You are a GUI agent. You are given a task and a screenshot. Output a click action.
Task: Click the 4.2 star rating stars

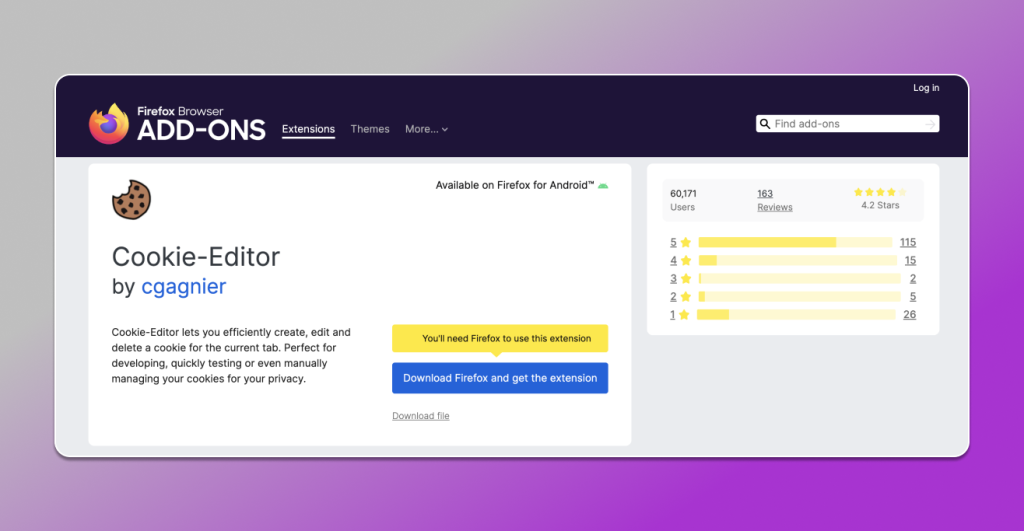[880, 192]
